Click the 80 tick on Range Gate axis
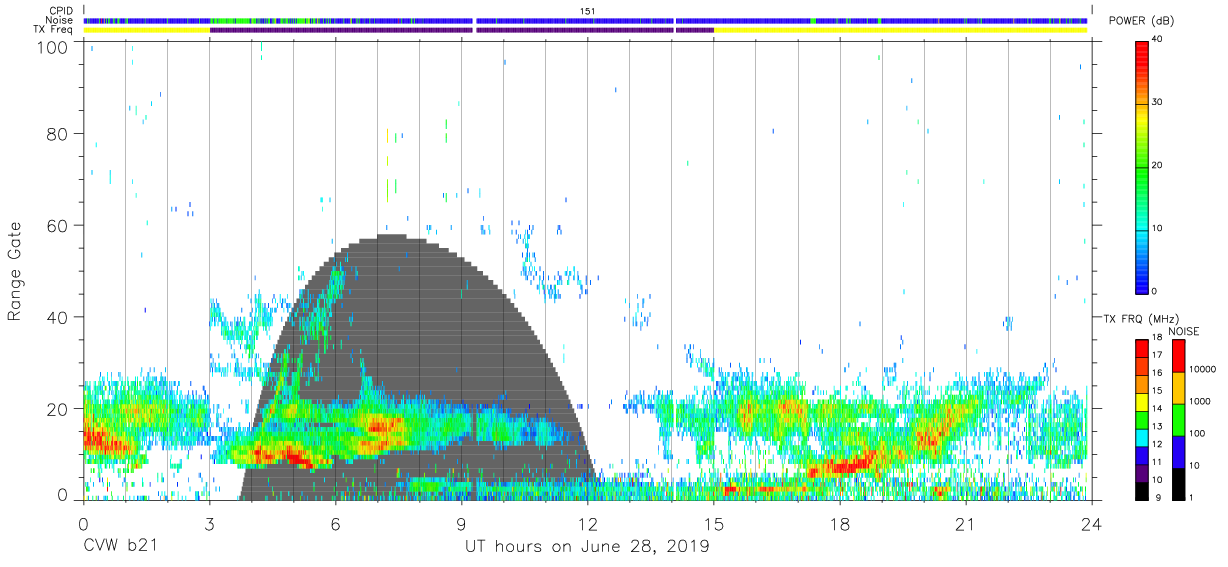Image resolution: width=1228 pixels, height=567 pixels. tap(58, 133)
